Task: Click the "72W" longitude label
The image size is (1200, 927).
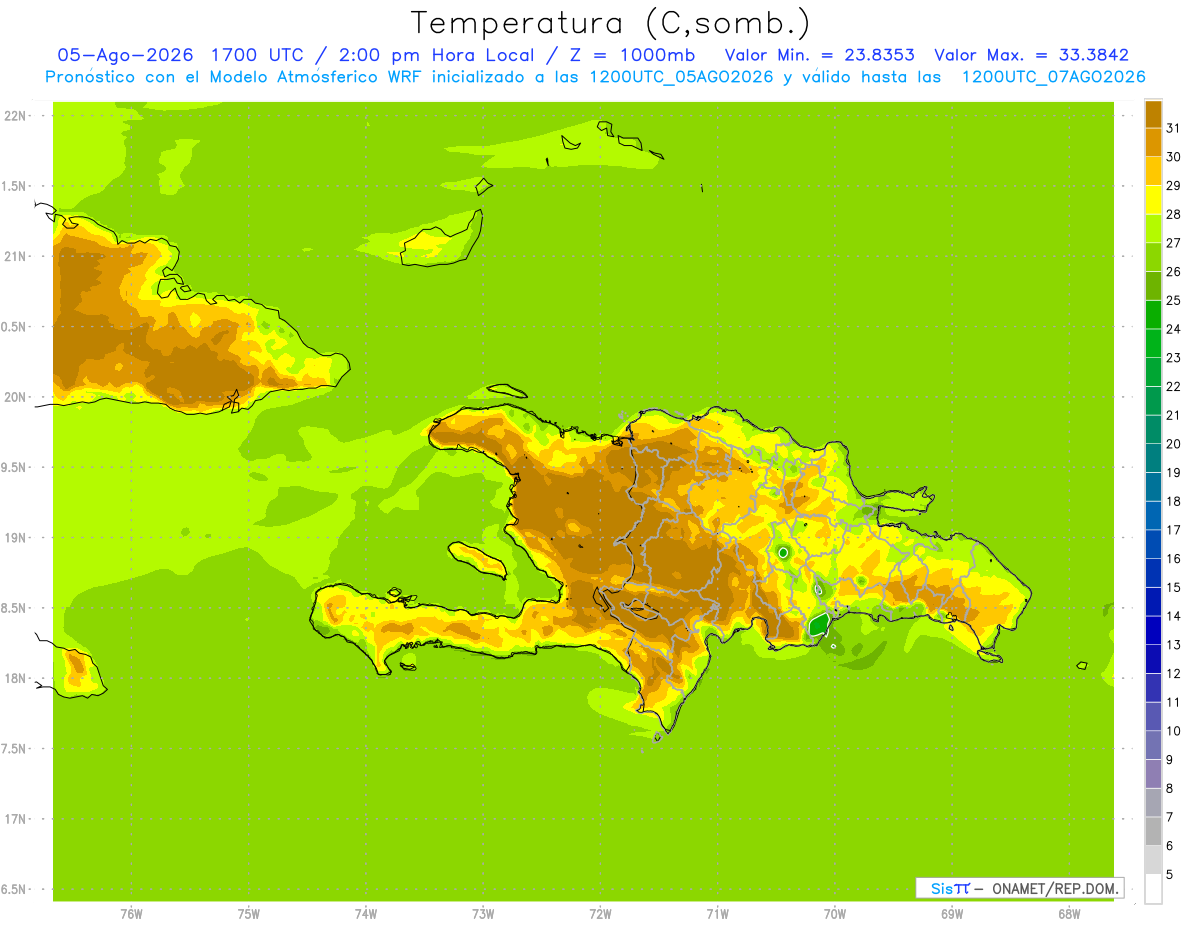Action: pos(600,914)
